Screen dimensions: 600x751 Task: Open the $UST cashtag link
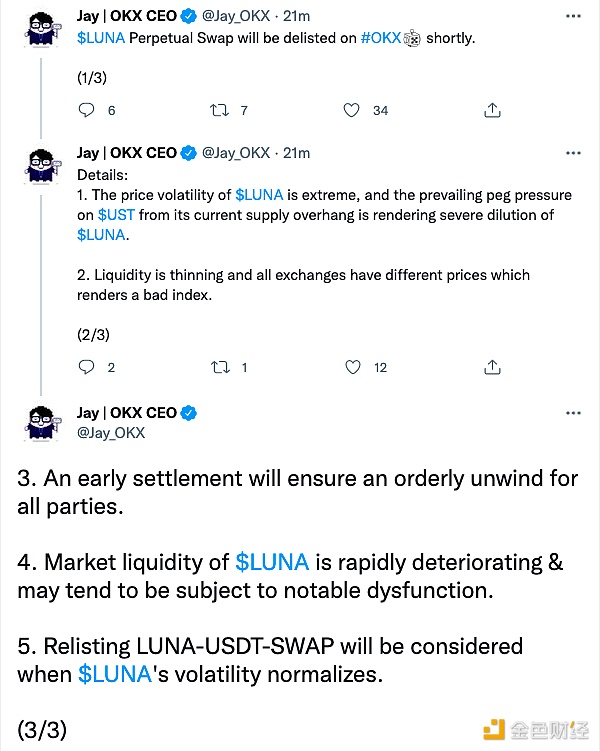pyautogui.click(x=116, y=215)
